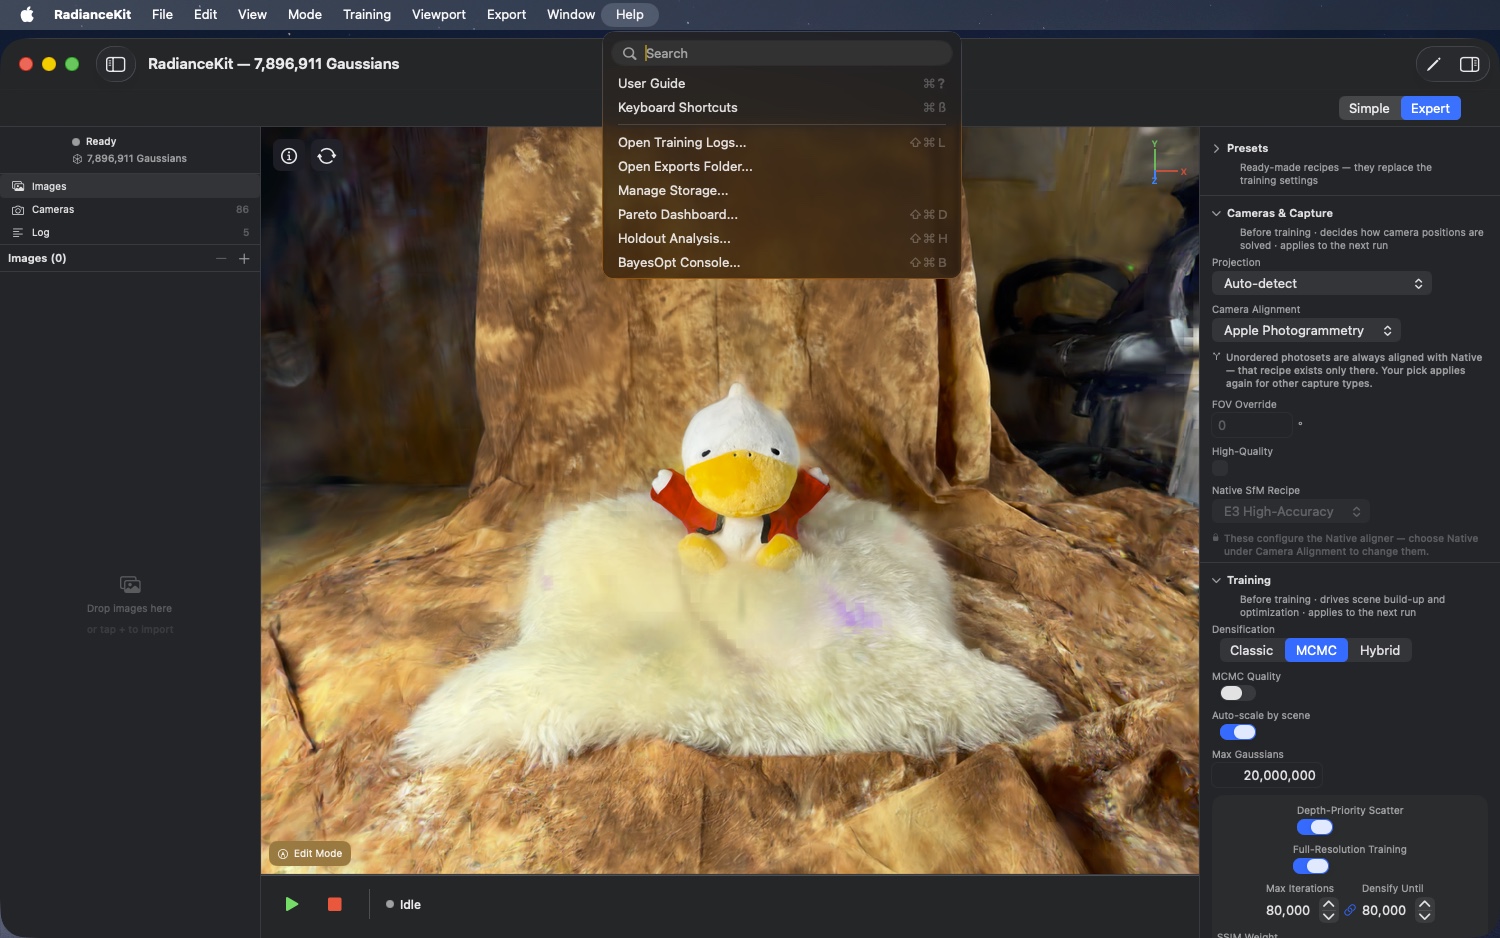Image resolution: width=1500 pixels, height=938 pixels.
Task: Click the Cameras row camera icon
Action: pyautogui.click(x=18, y=210)
